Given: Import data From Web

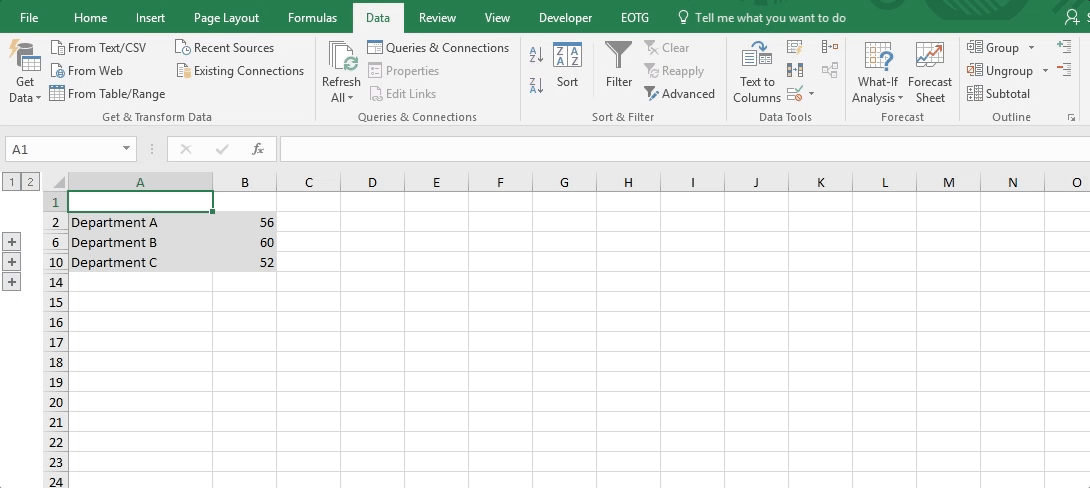Looking at the screenshot, I should [87, 71].
